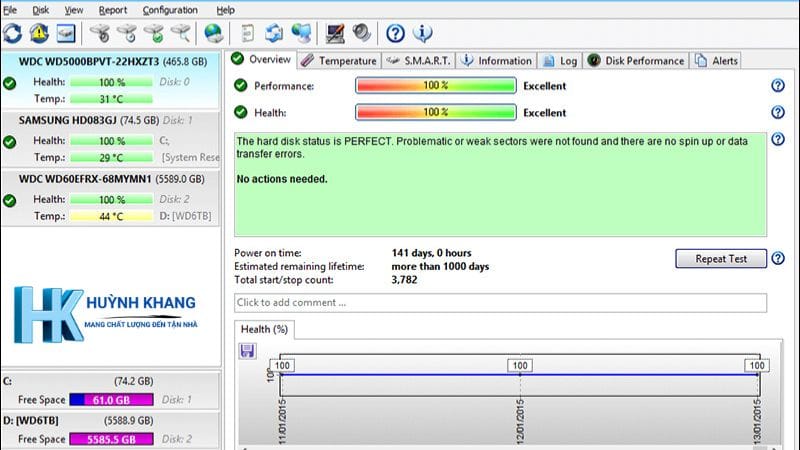The width and height of the screenshot is (800, 450).
Task: Click the yellow warning alert toolbar icon
Action: click(x=39, y=34)
